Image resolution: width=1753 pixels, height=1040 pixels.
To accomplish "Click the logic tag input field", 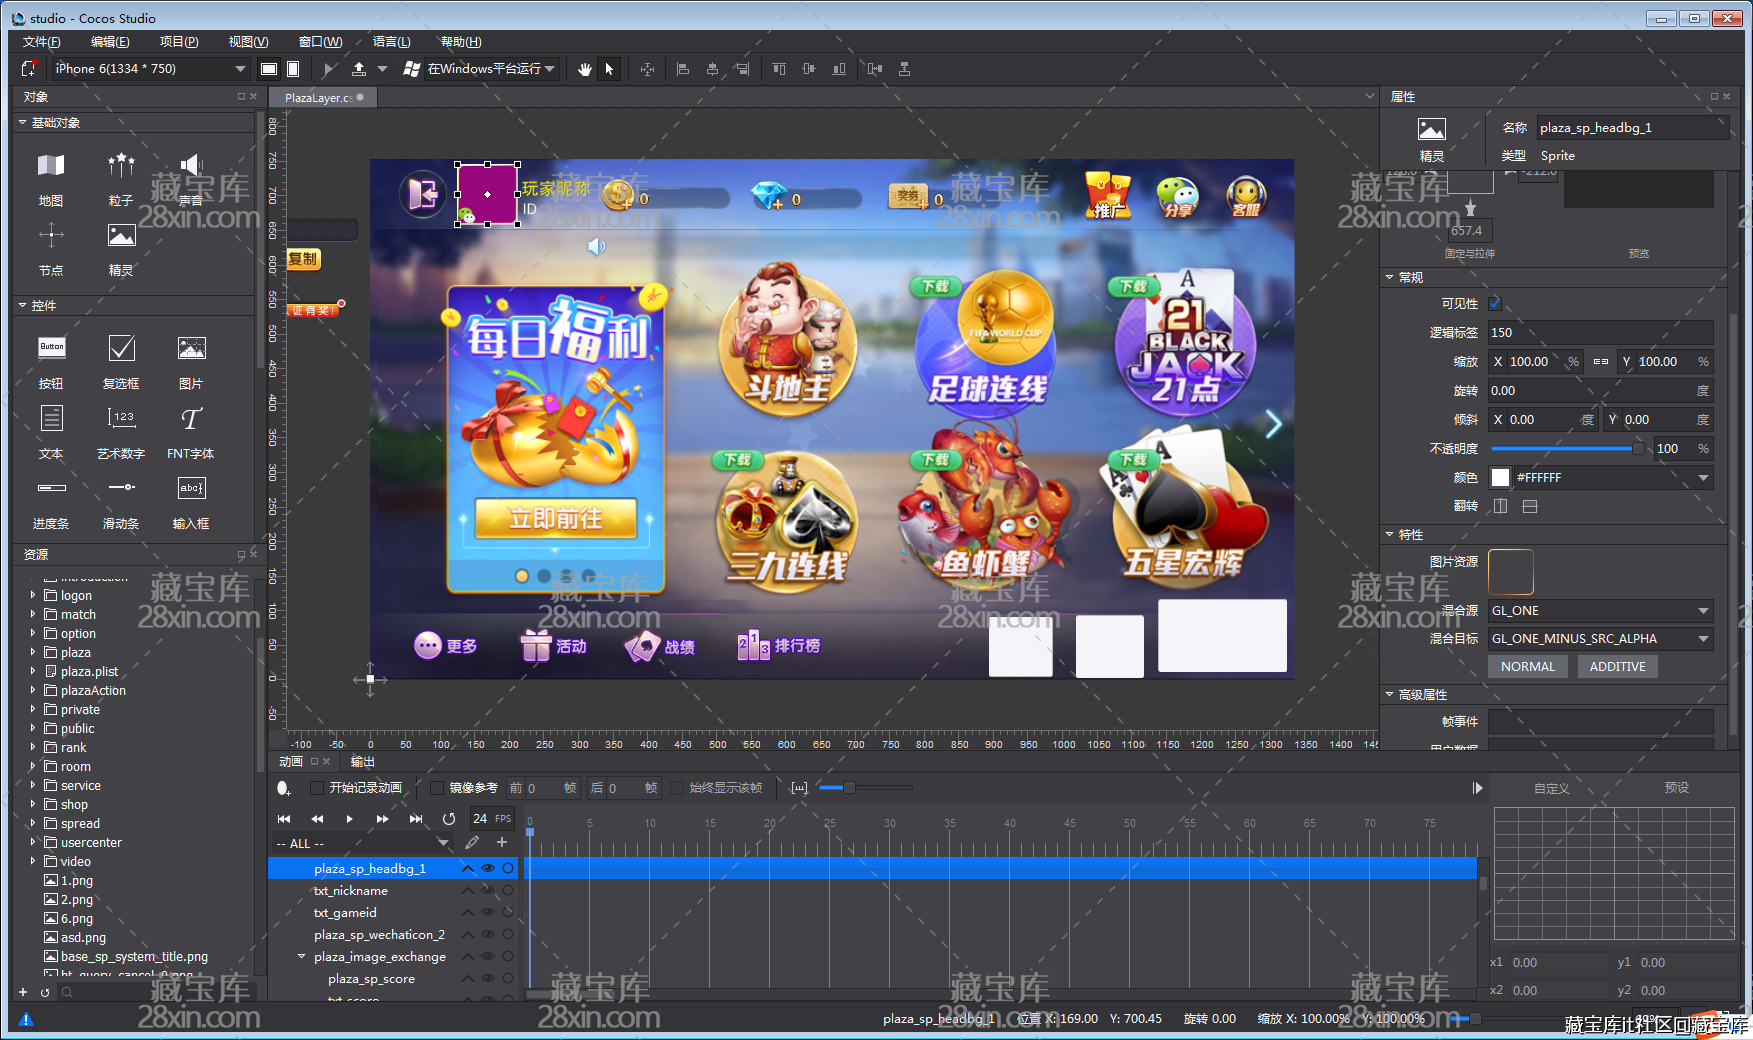I will pos(1599,333).
